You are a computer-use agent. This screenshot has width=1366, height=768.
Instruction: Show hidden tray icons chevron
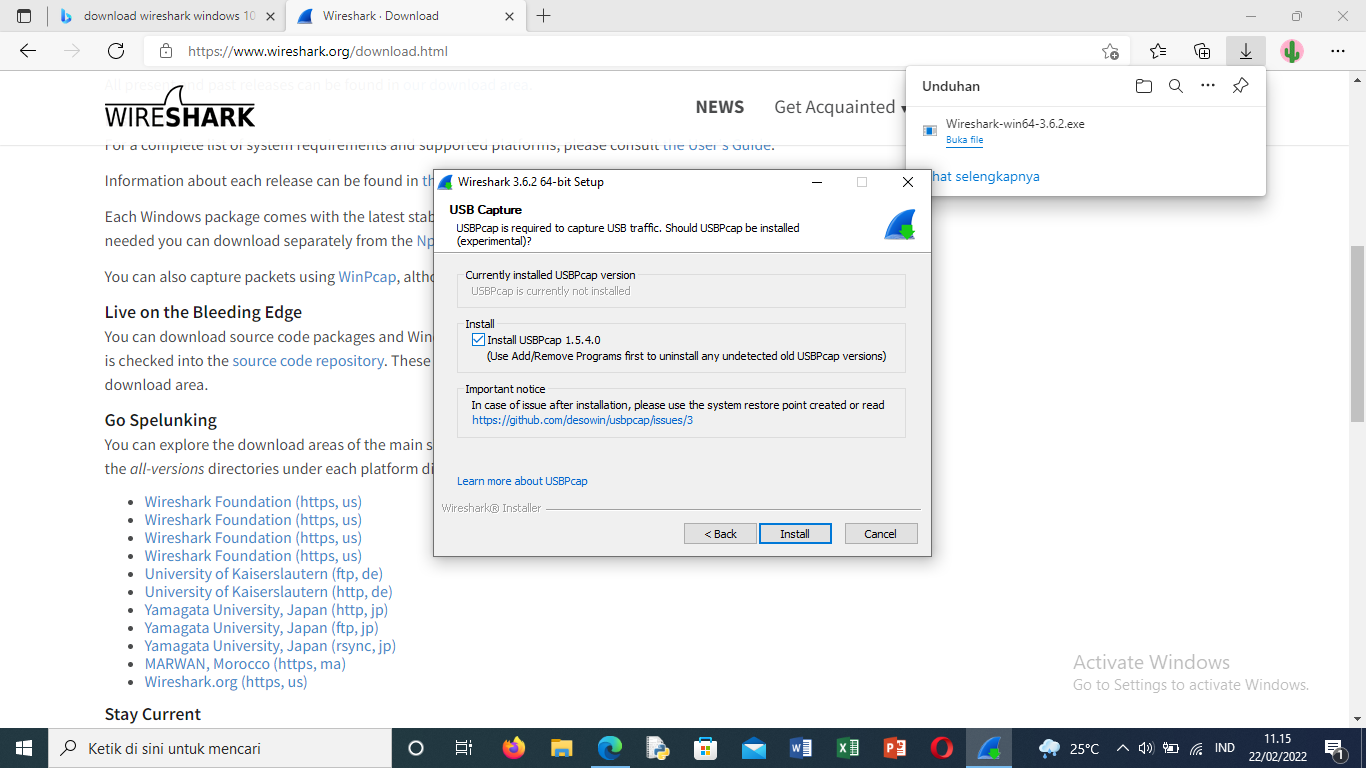click(1123, 748)
